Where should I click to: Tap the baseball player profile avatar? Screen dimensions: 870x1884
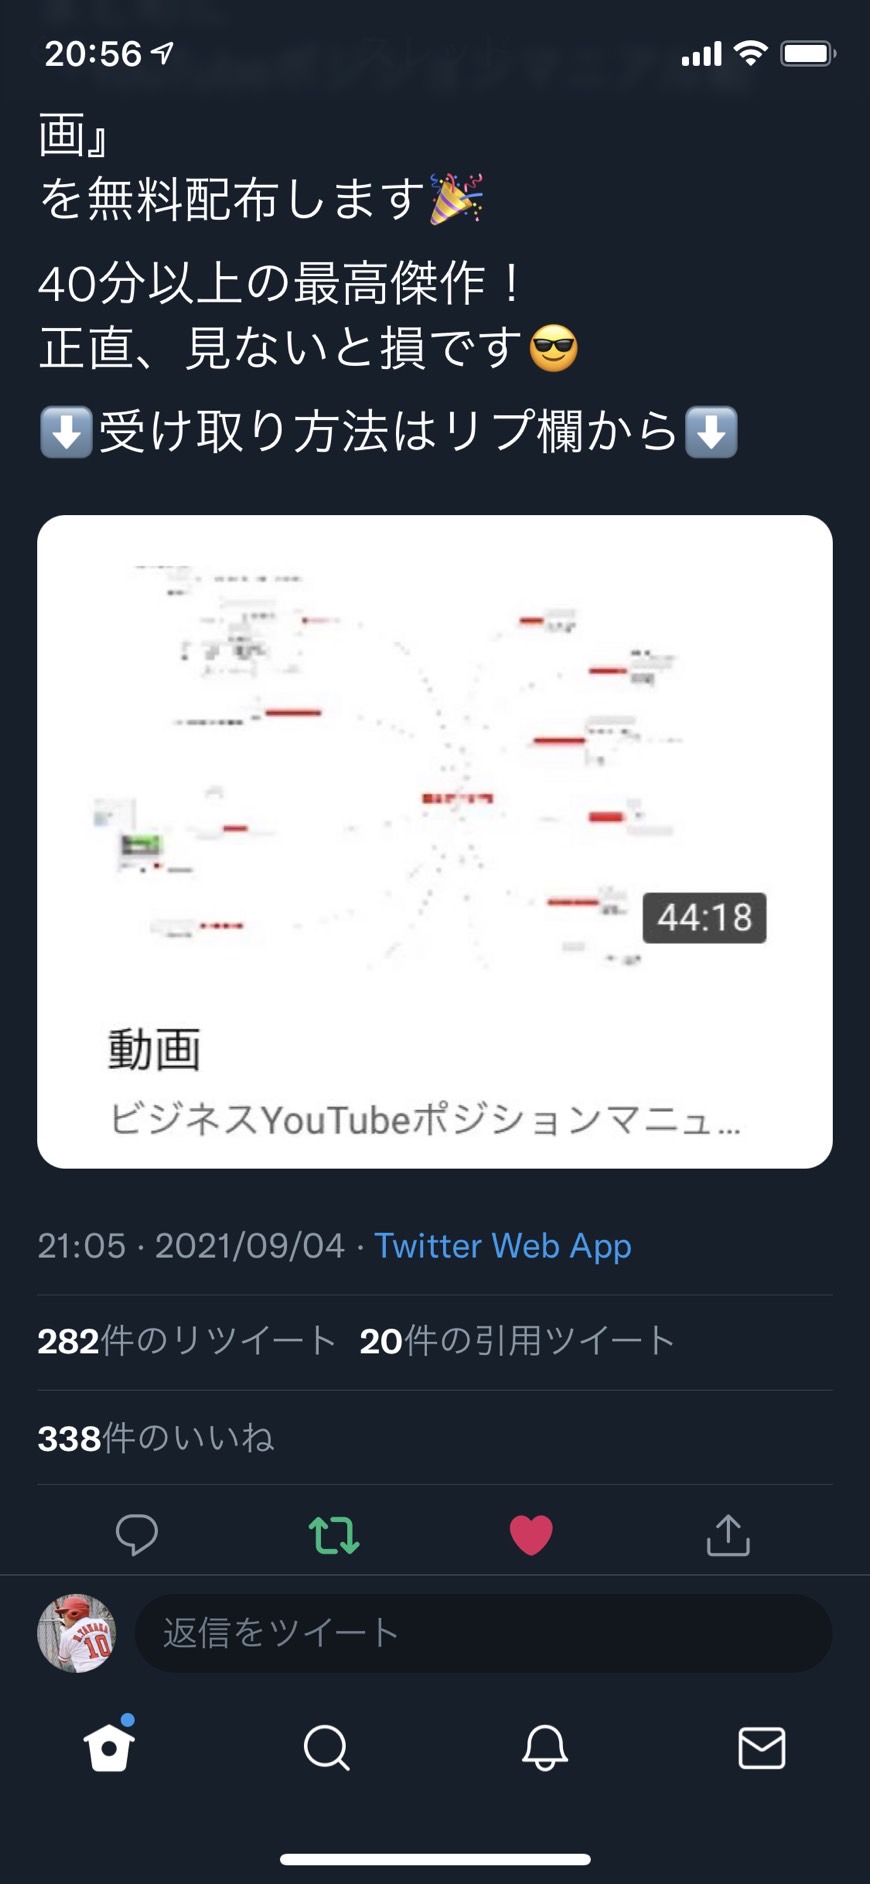point(76,1633)
